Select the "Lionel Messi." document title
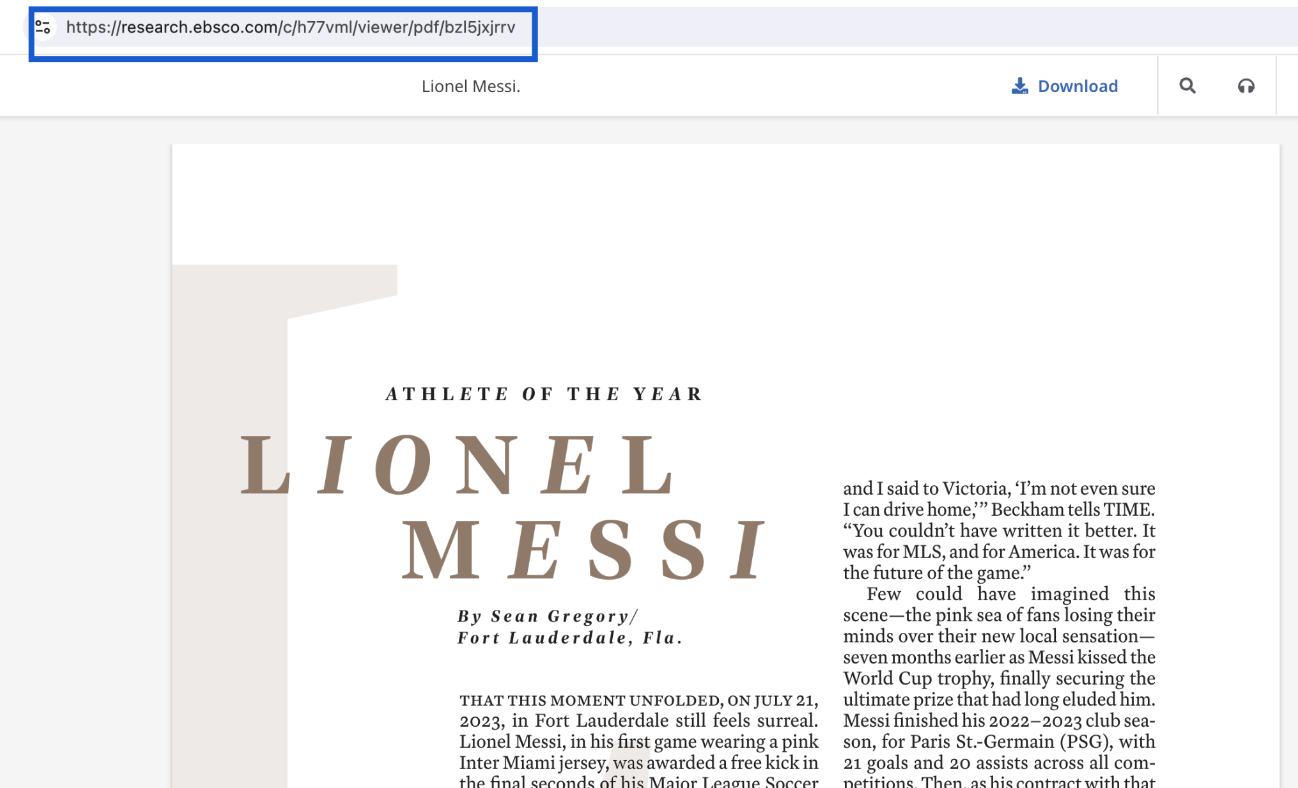This screenshot has height=788, width=1298. tap(471, 86)
